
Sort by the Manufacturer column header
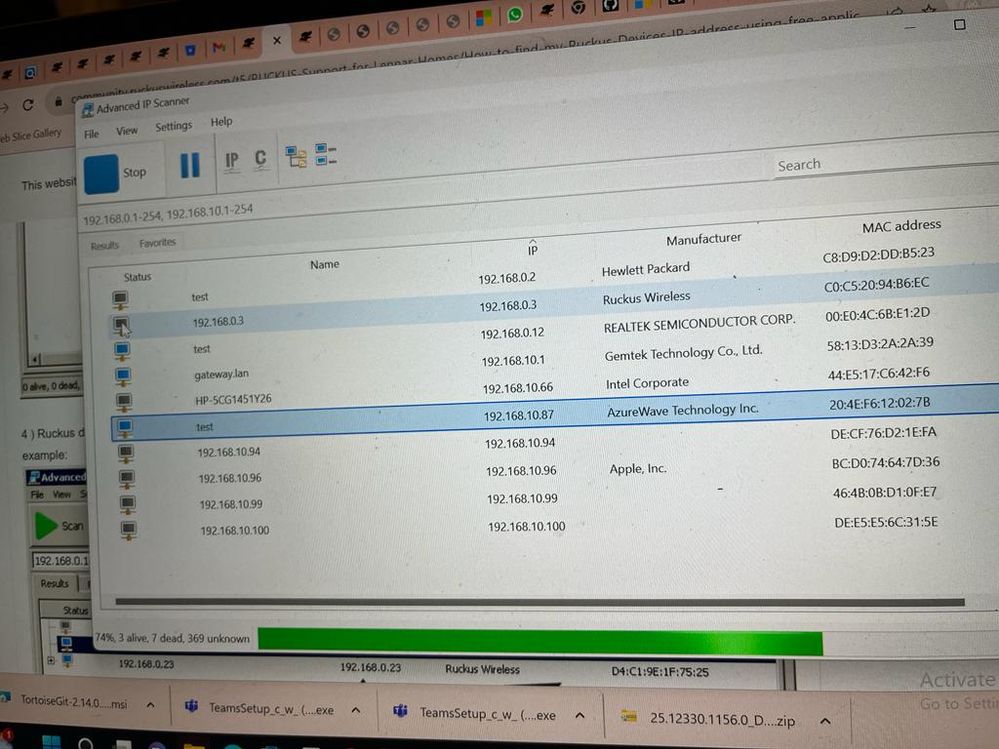point(704,239)
